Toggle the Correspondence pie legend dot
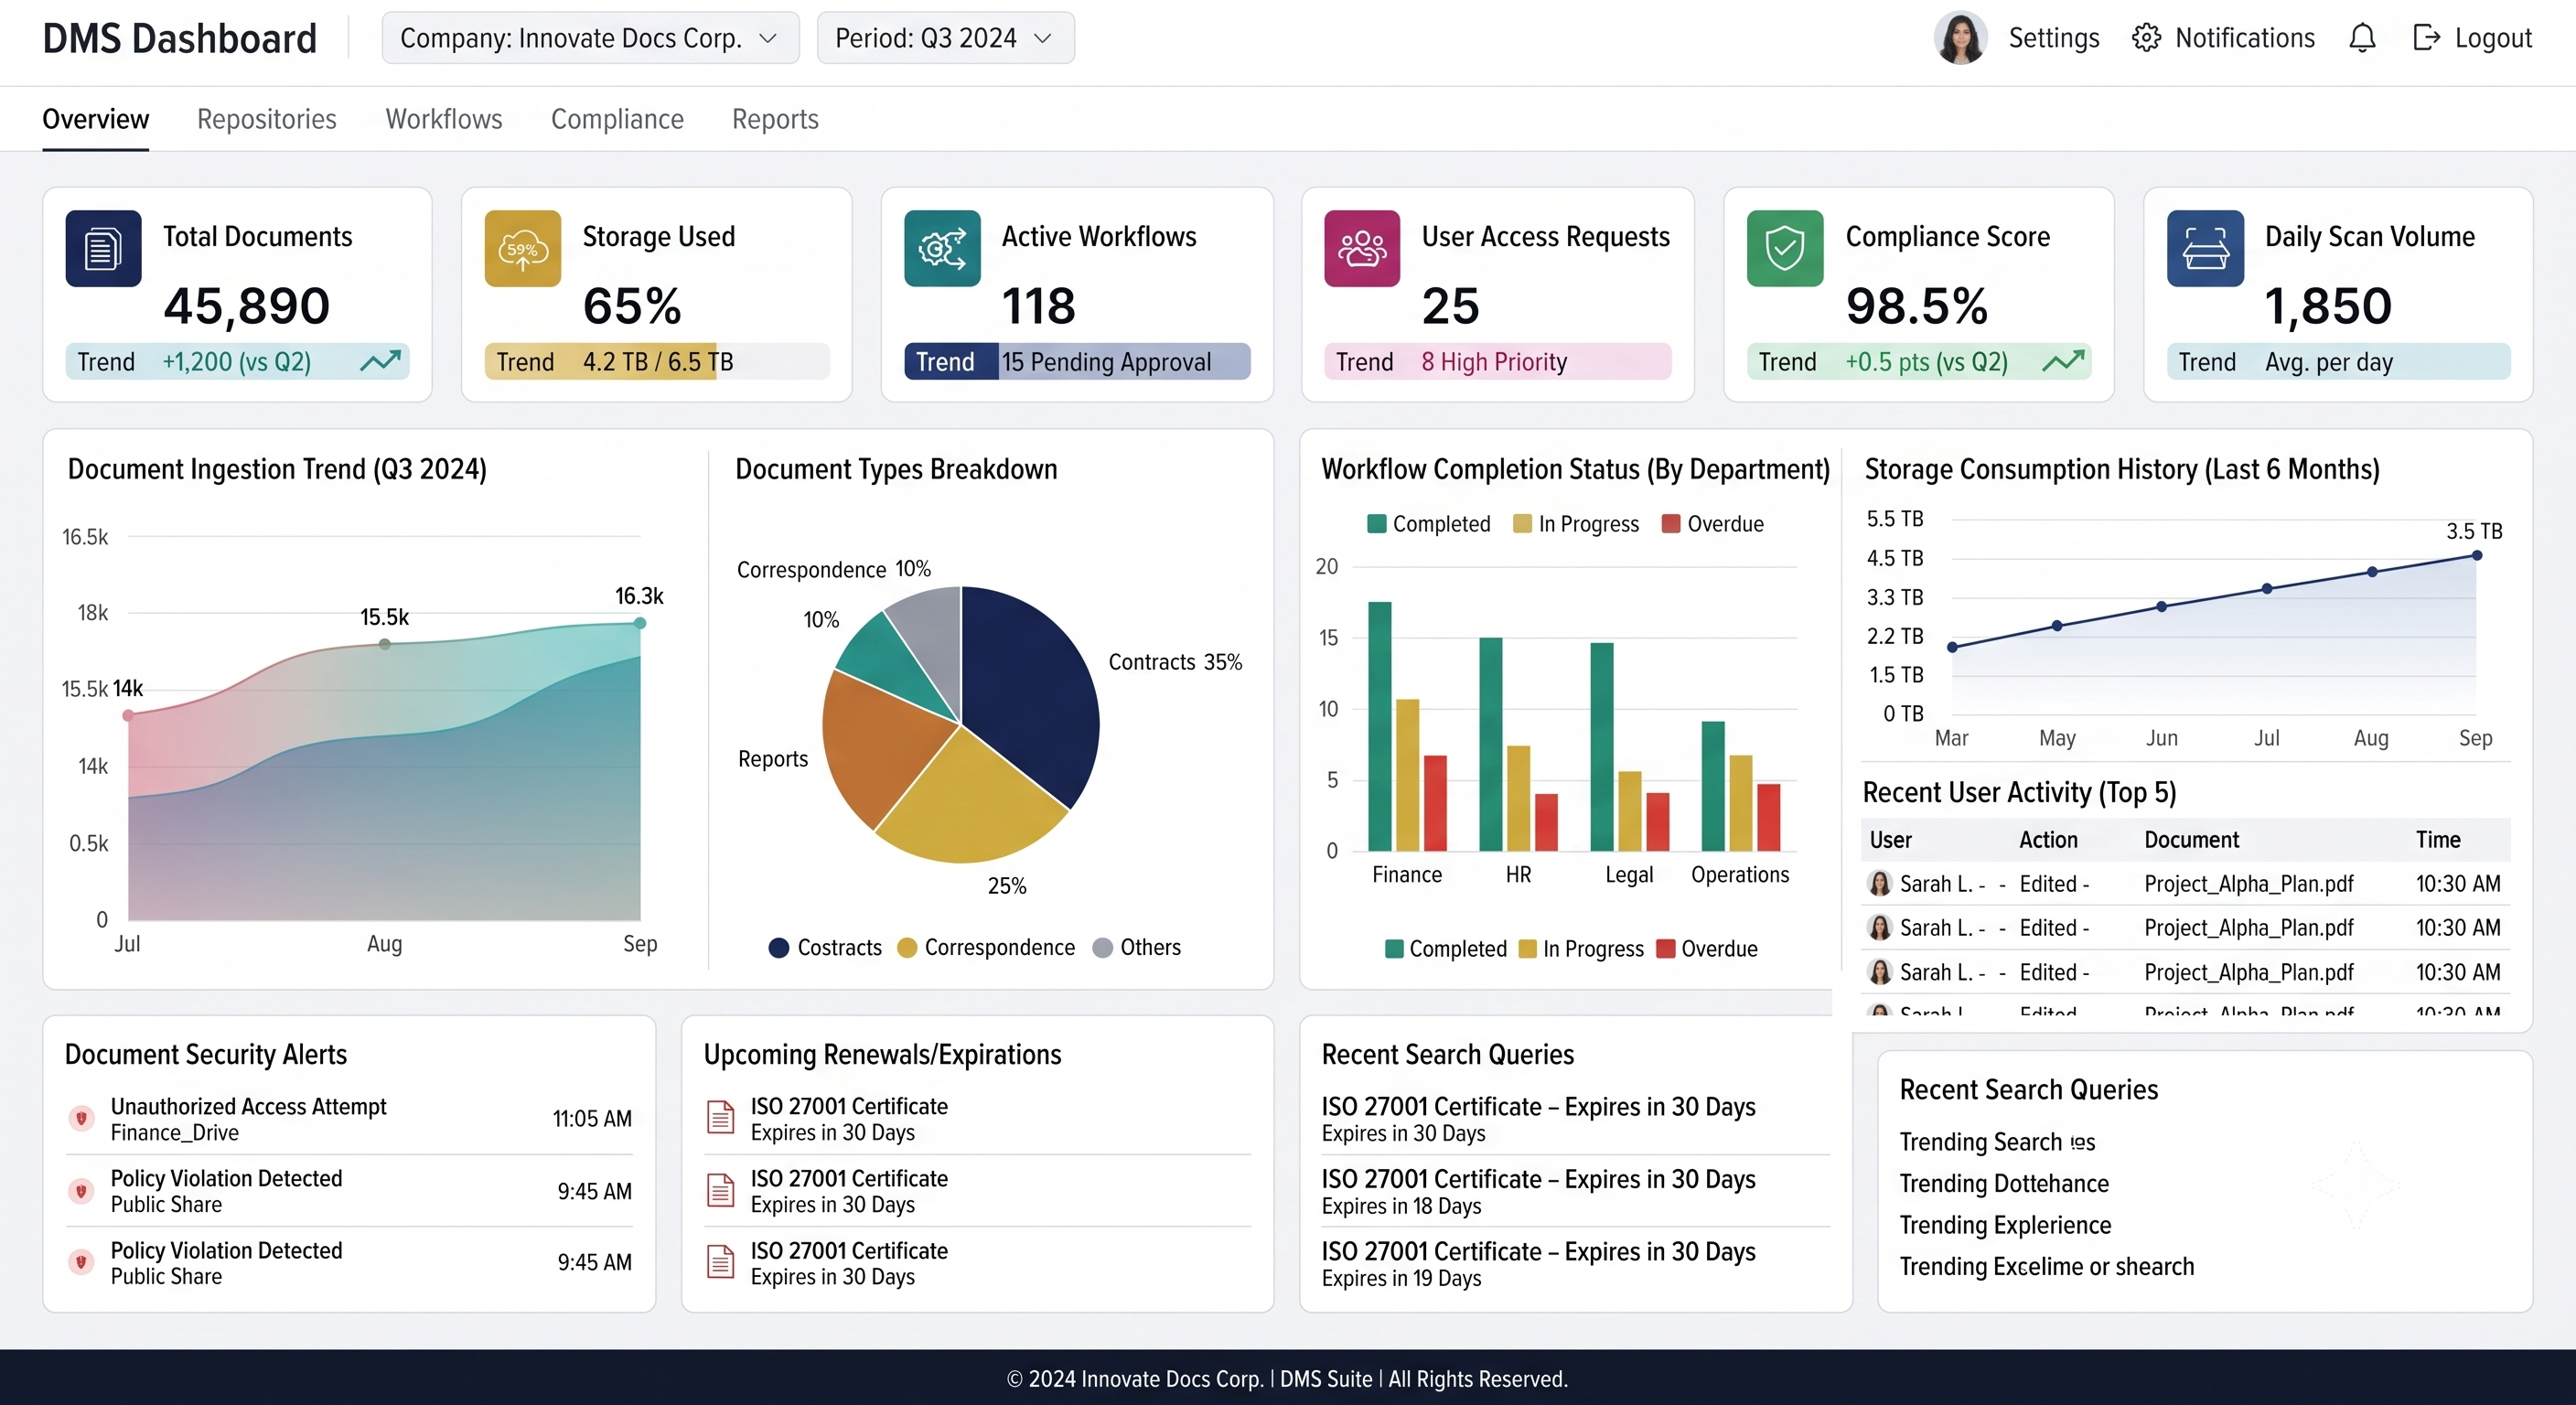This screenshot has width=2576, height=1405. click(x=907, y=948)
